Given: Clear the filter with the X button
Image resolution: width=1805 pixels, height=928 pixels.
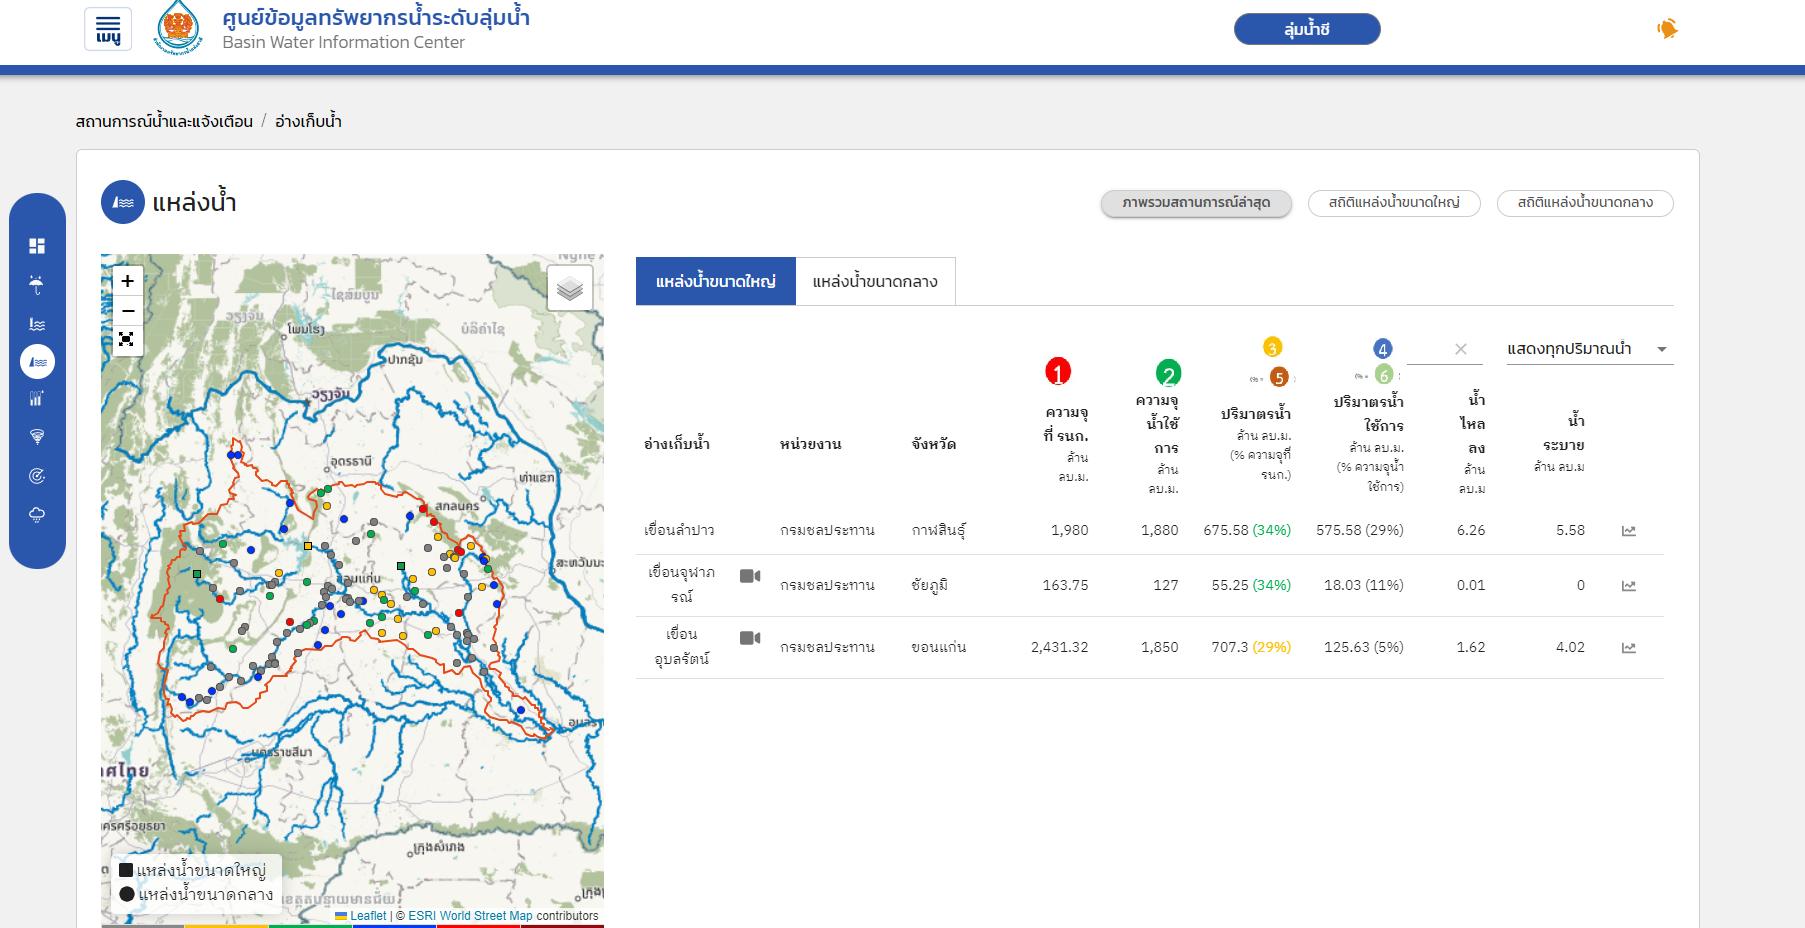Looking at the screenshot, I should pos(1460,349).
